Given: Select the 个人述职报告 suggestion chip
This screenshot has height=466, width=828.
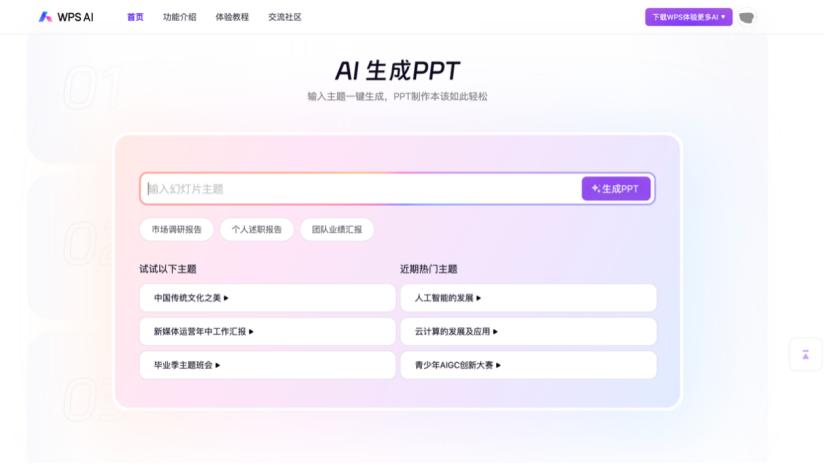Looking at the screenshot, I should tap(257, 229).
